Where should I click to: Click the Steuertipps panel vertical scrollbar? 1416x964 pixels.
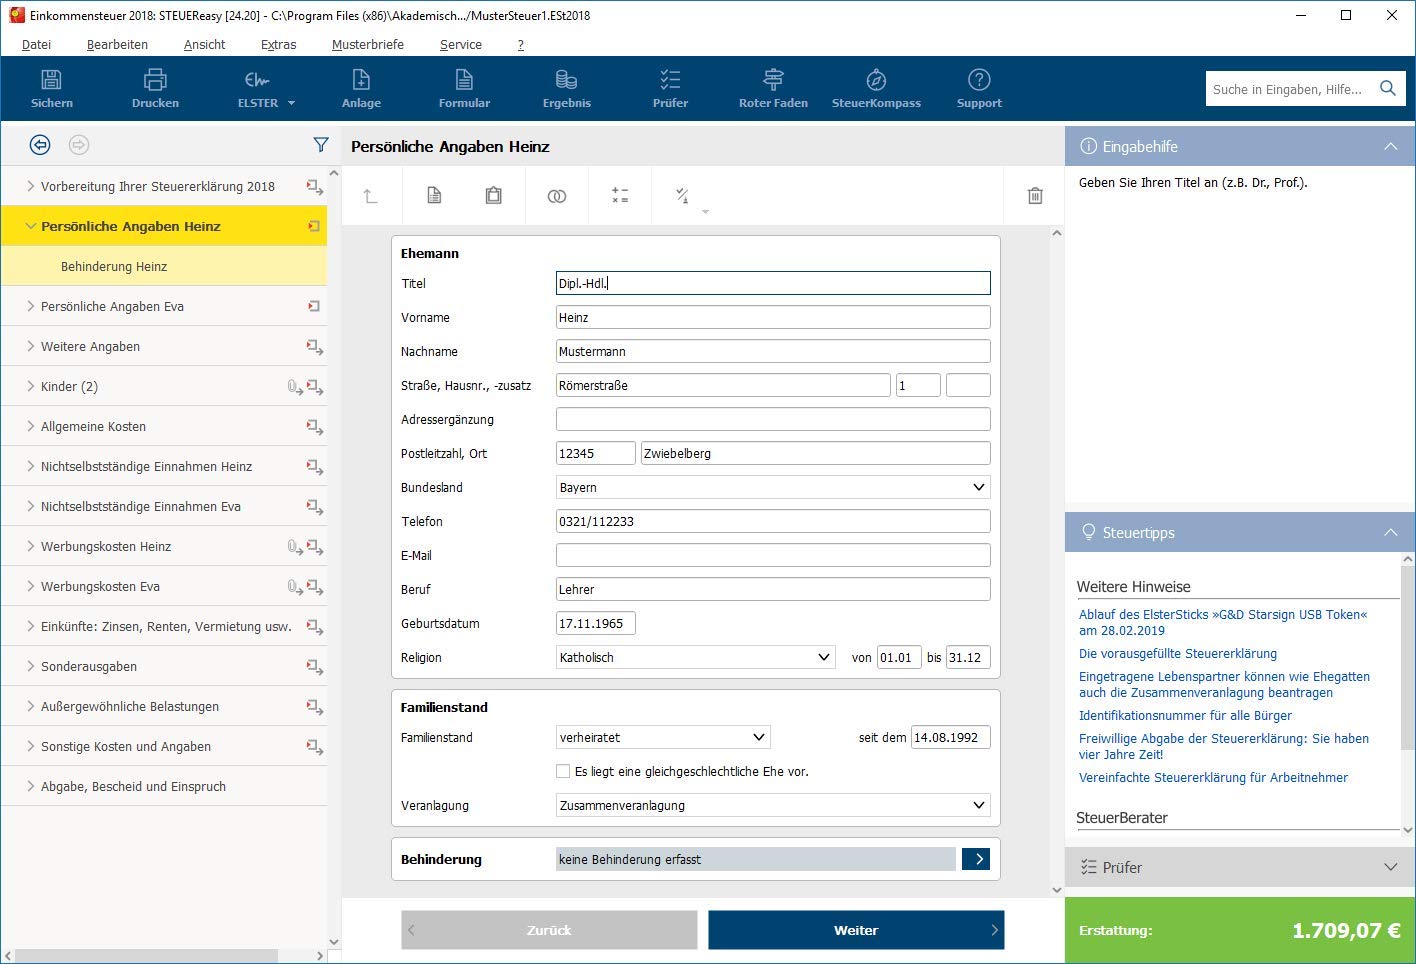pyautogui.click(x=1408, y=657)
